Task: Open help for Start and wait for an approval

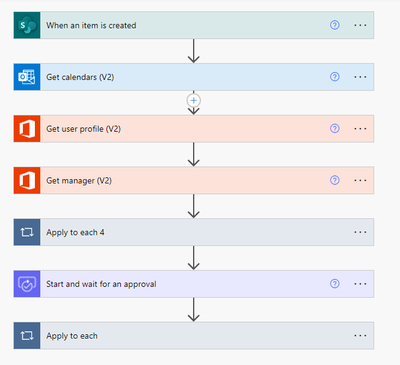Action: tap(335, 284)
